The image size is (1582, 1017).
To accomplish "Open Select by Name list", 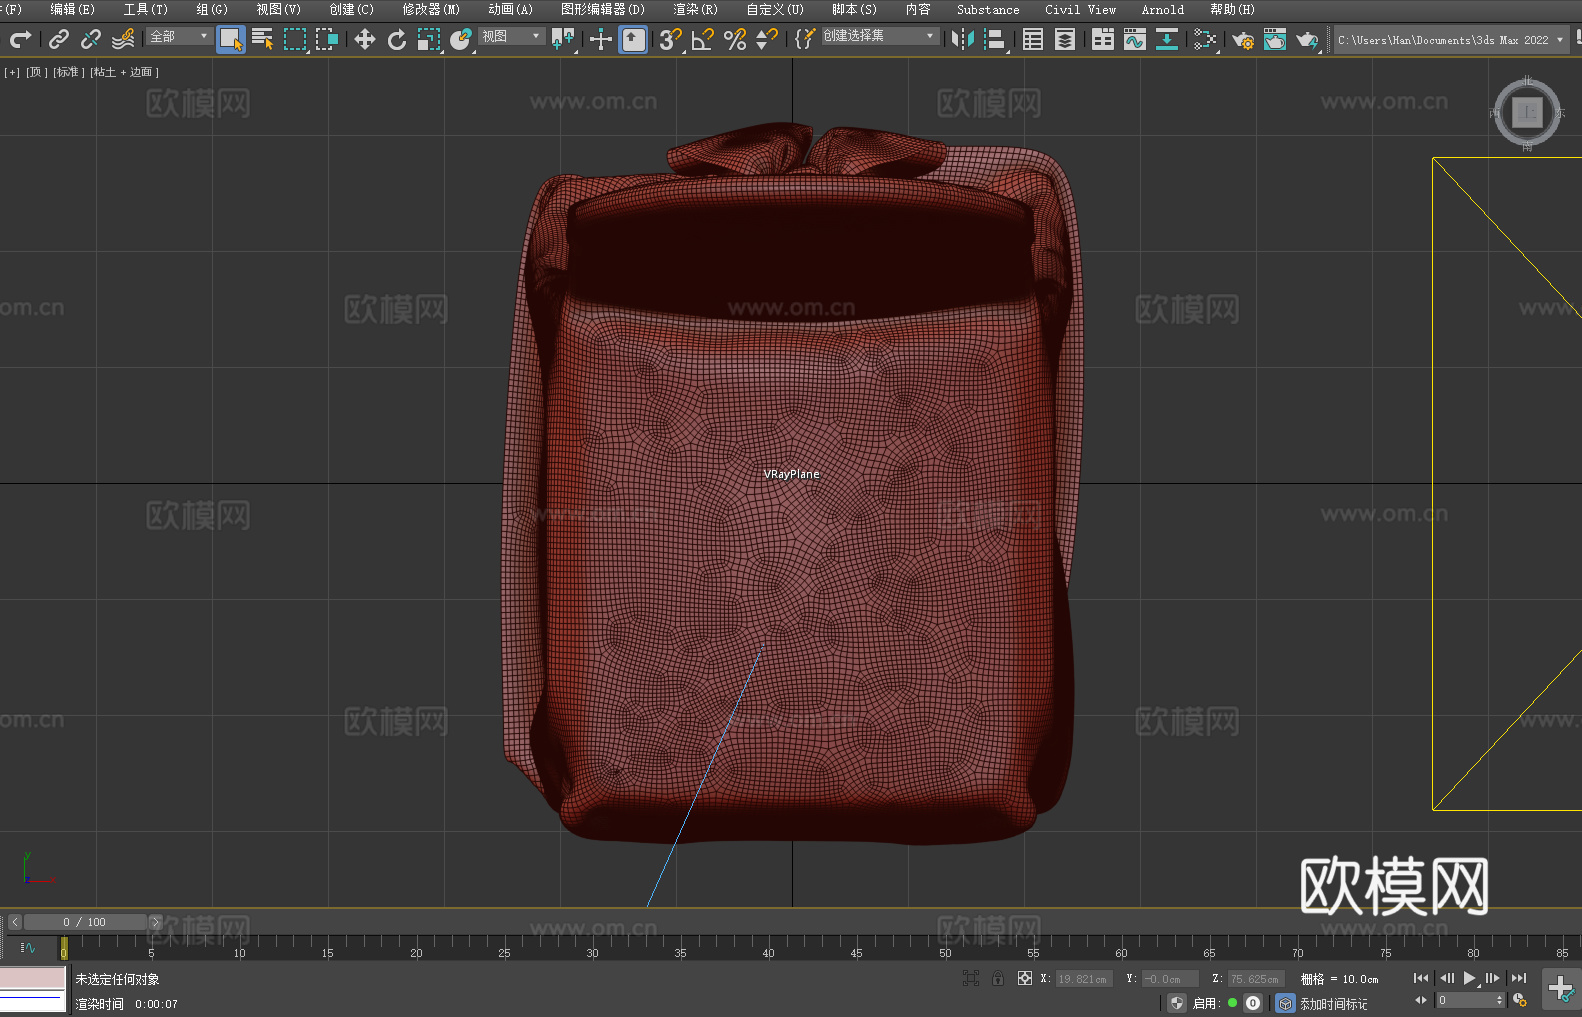I will pyautogui.click(x=263, y=39).
